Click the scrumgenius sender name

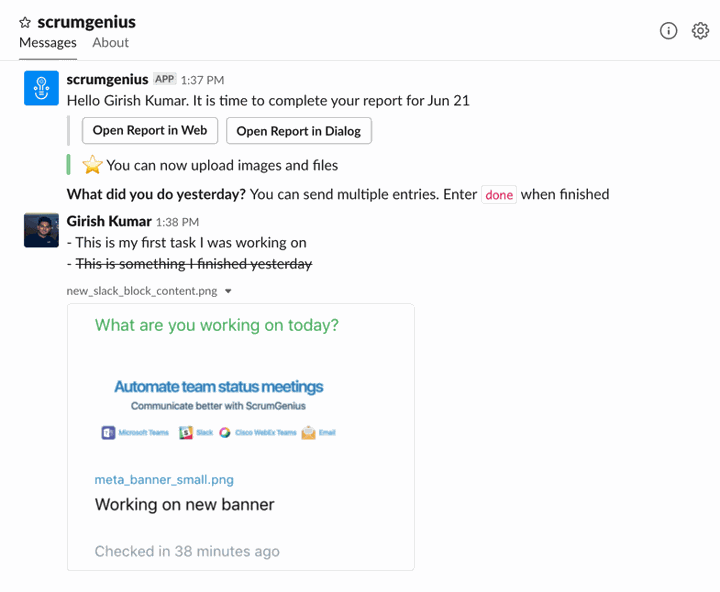107,79
